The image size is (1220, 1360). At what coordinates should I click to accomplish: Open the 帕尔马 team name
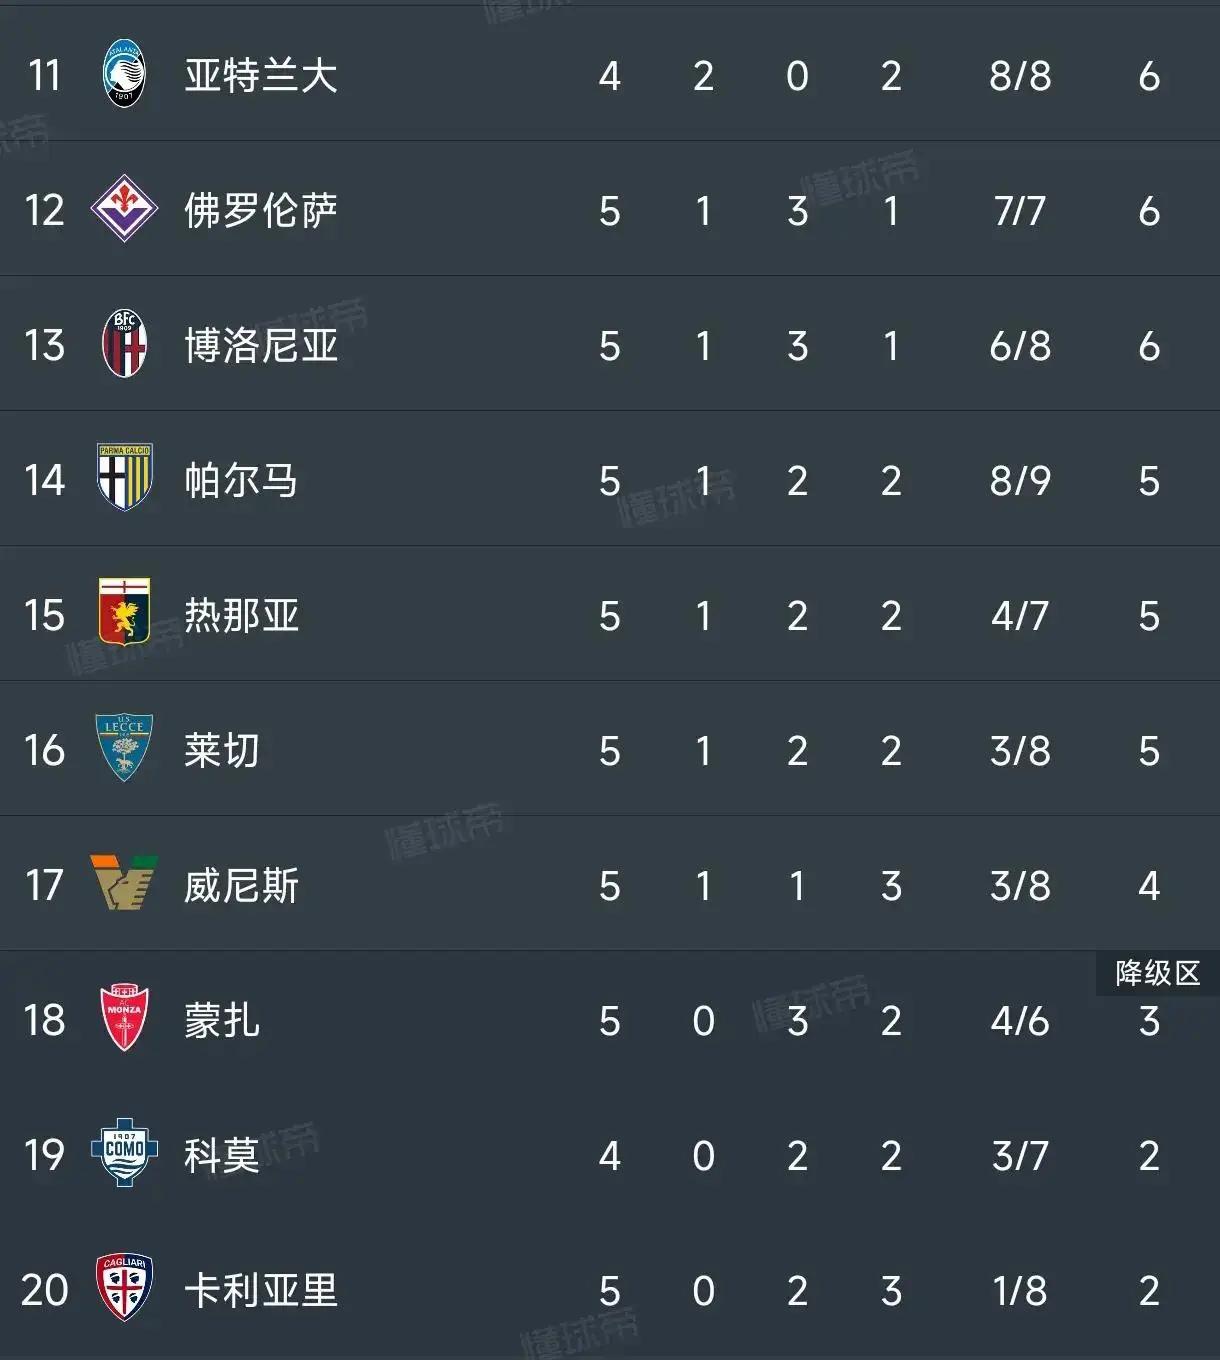click(x=241, y=481)
